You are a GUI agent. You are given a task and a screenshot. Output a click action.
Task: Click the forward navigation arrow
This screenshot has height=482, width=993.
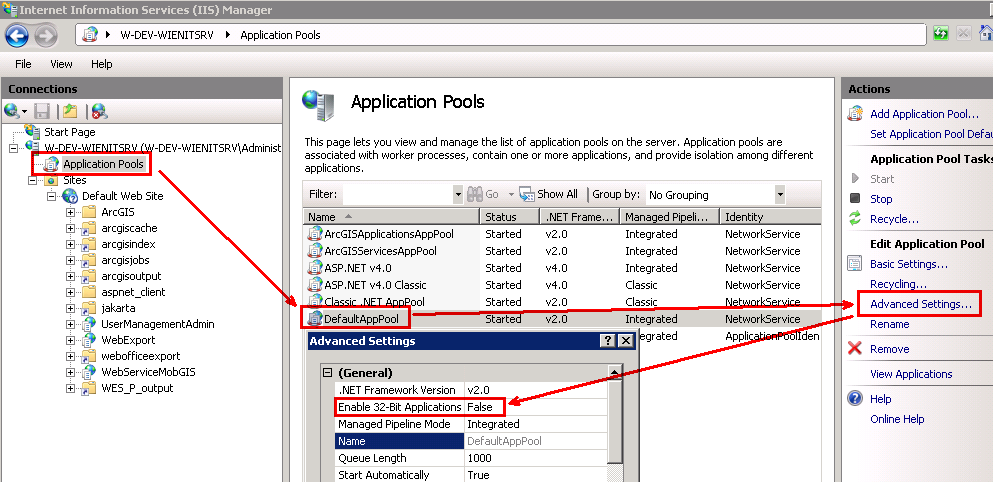click(x=46, y=34)
